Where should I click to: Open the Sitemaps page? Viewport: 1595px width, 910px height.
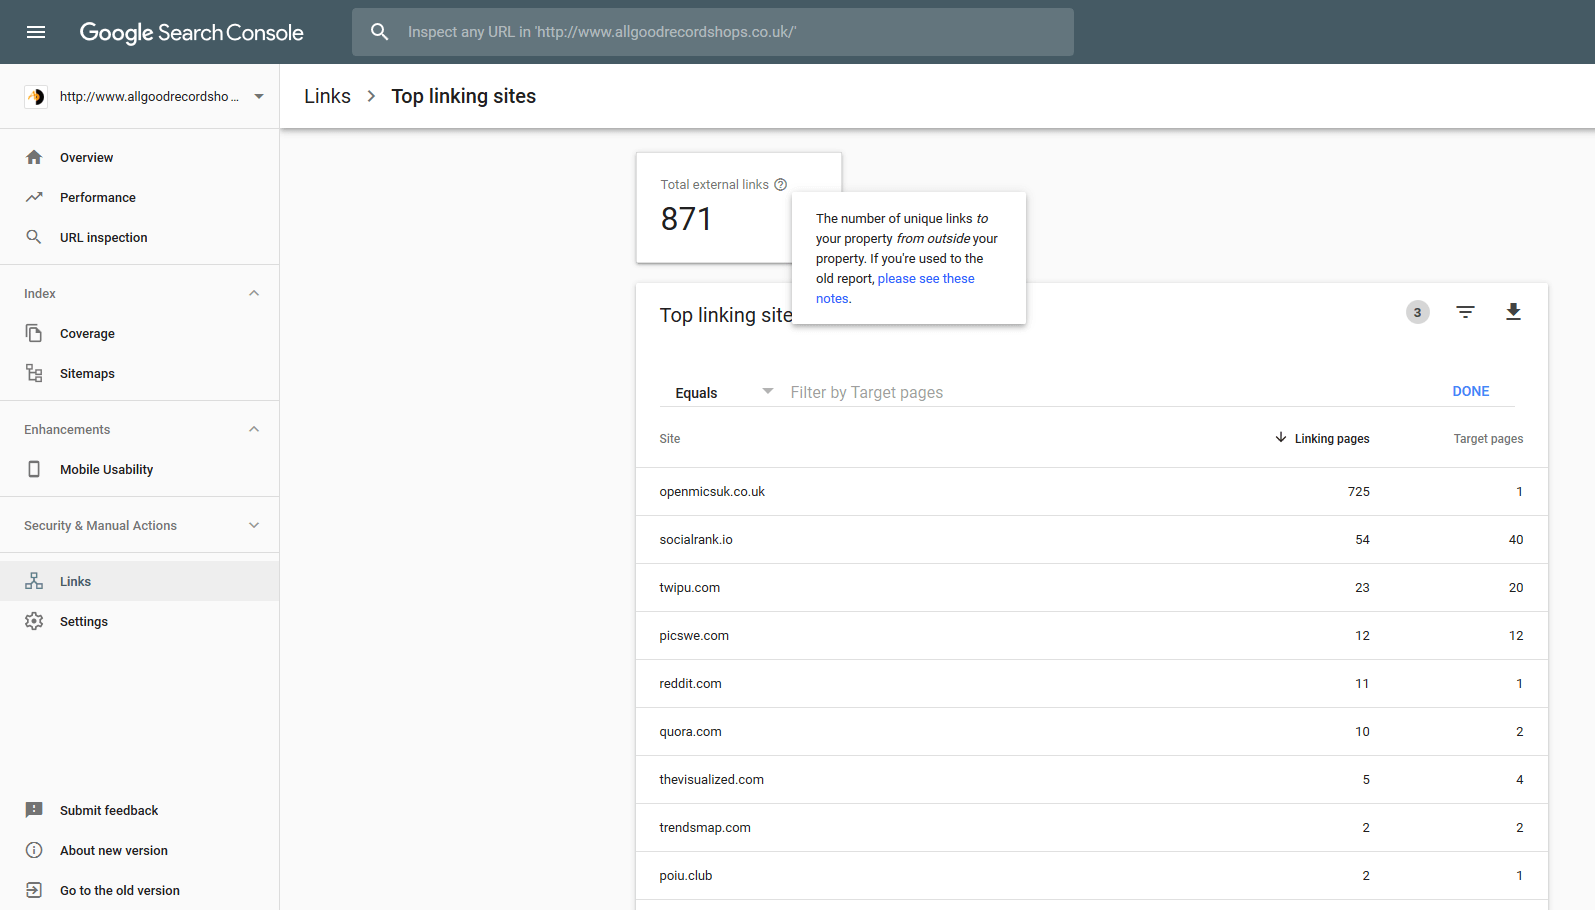(139, 373)
